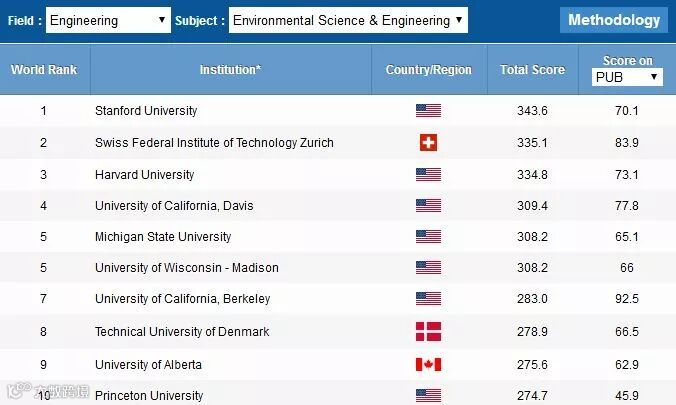Screen dimensions: 676x405
Task: Expand the Subject dropdown for Environmental Science
Action: (347, 20)
